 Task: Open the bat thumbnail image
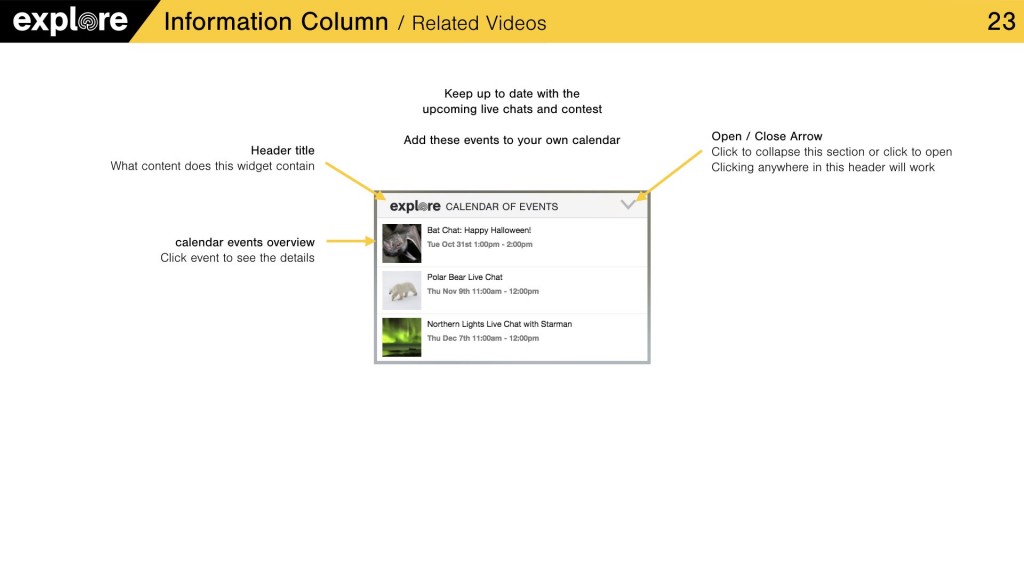[x=402, y=243]
